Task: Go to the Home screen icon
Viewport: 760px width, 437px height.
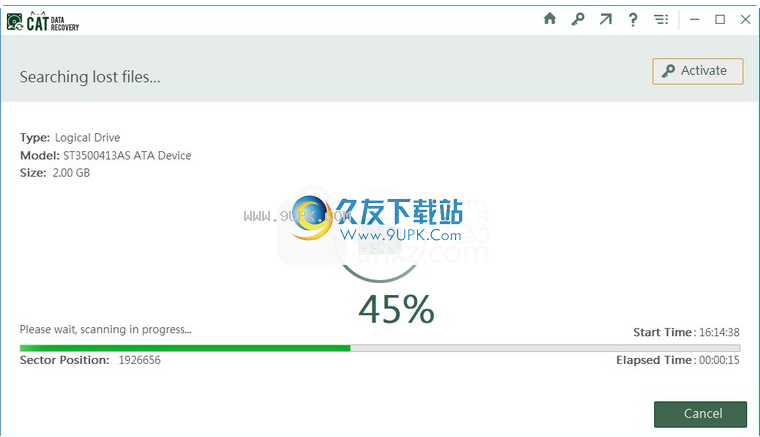Action: click(550, 19)
